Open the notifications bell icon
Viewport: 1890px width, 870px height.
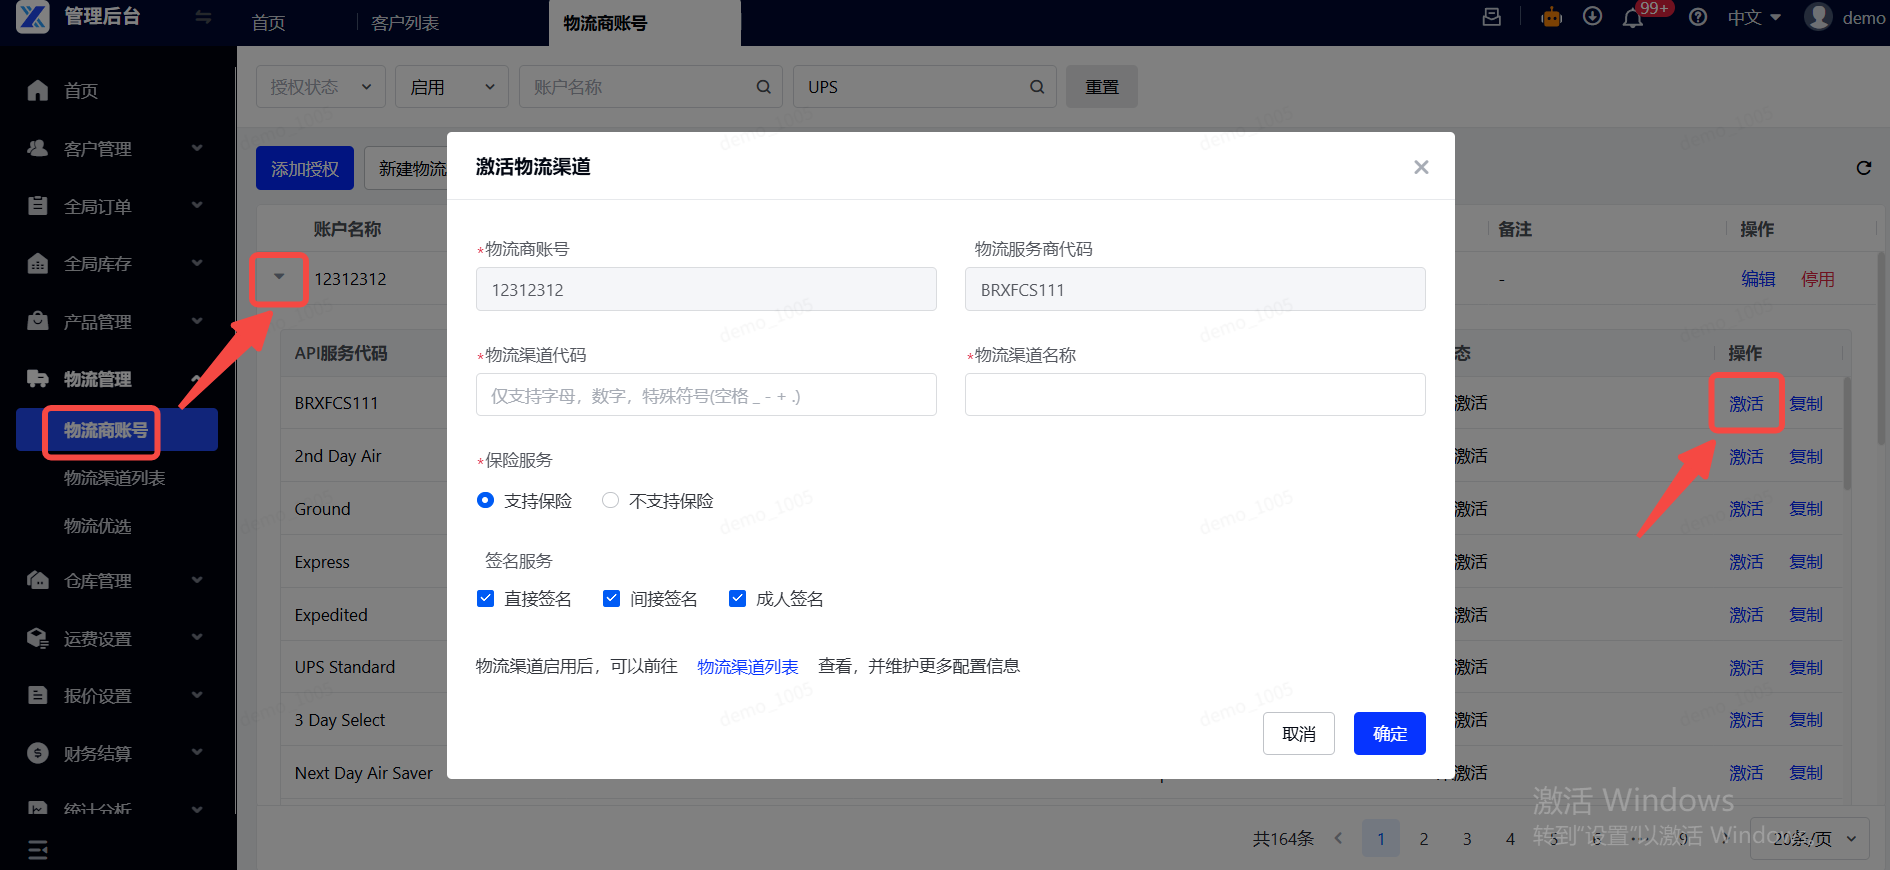point(1633,18)
